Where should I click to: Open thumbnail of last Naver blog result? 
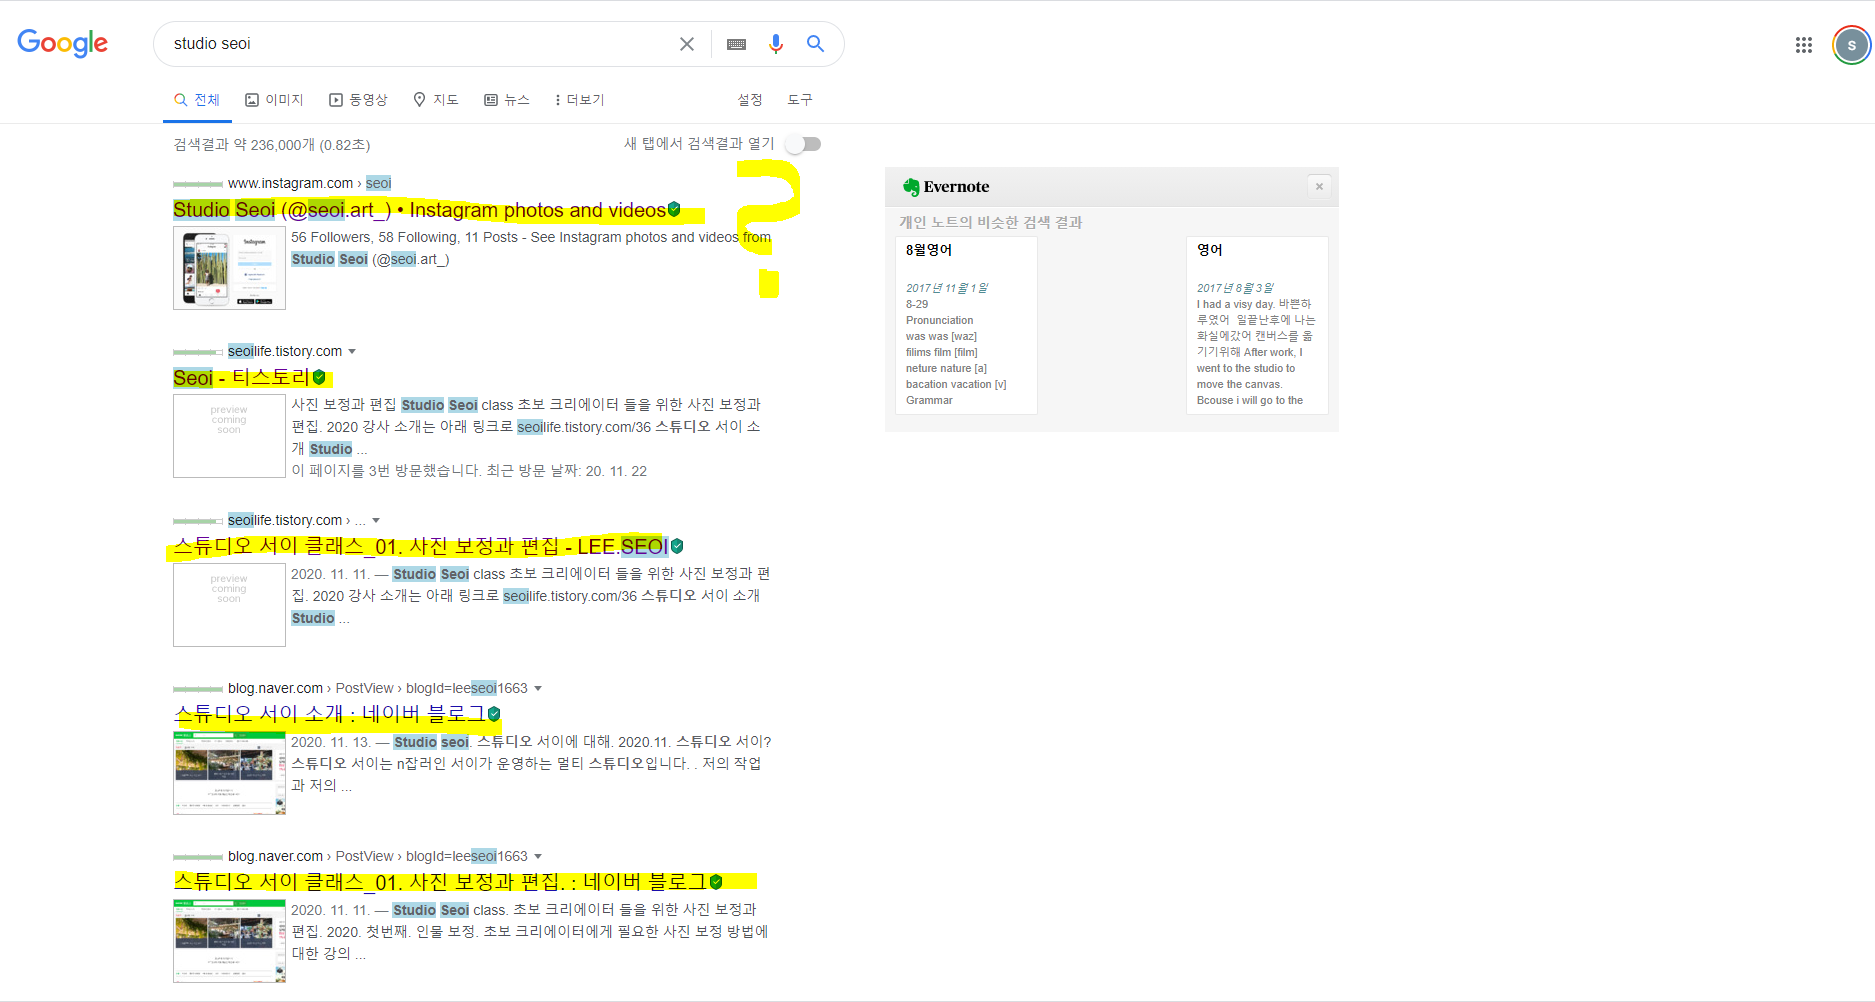point(229,941)
